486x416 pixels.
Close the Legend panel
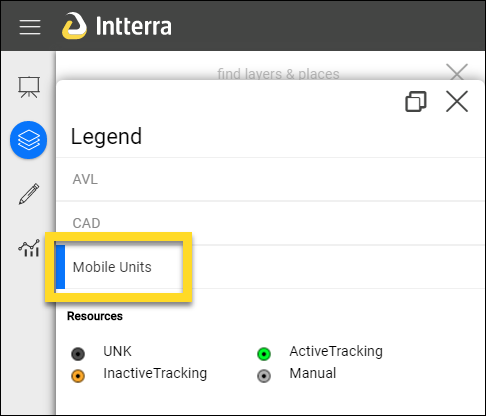[457, 101]
